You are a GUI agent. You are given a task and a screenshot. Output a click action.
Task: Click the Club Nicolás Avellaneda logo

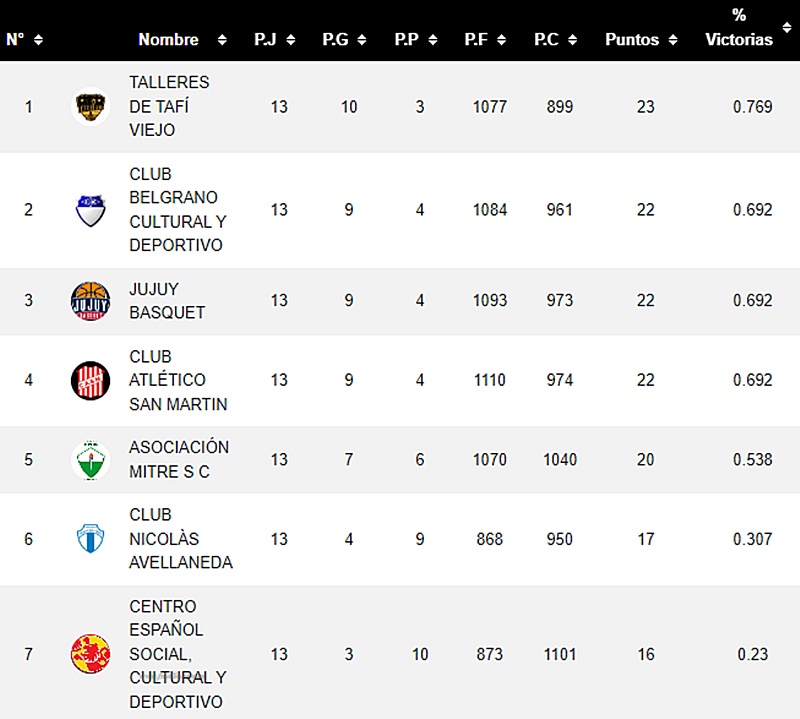point(90,539)
